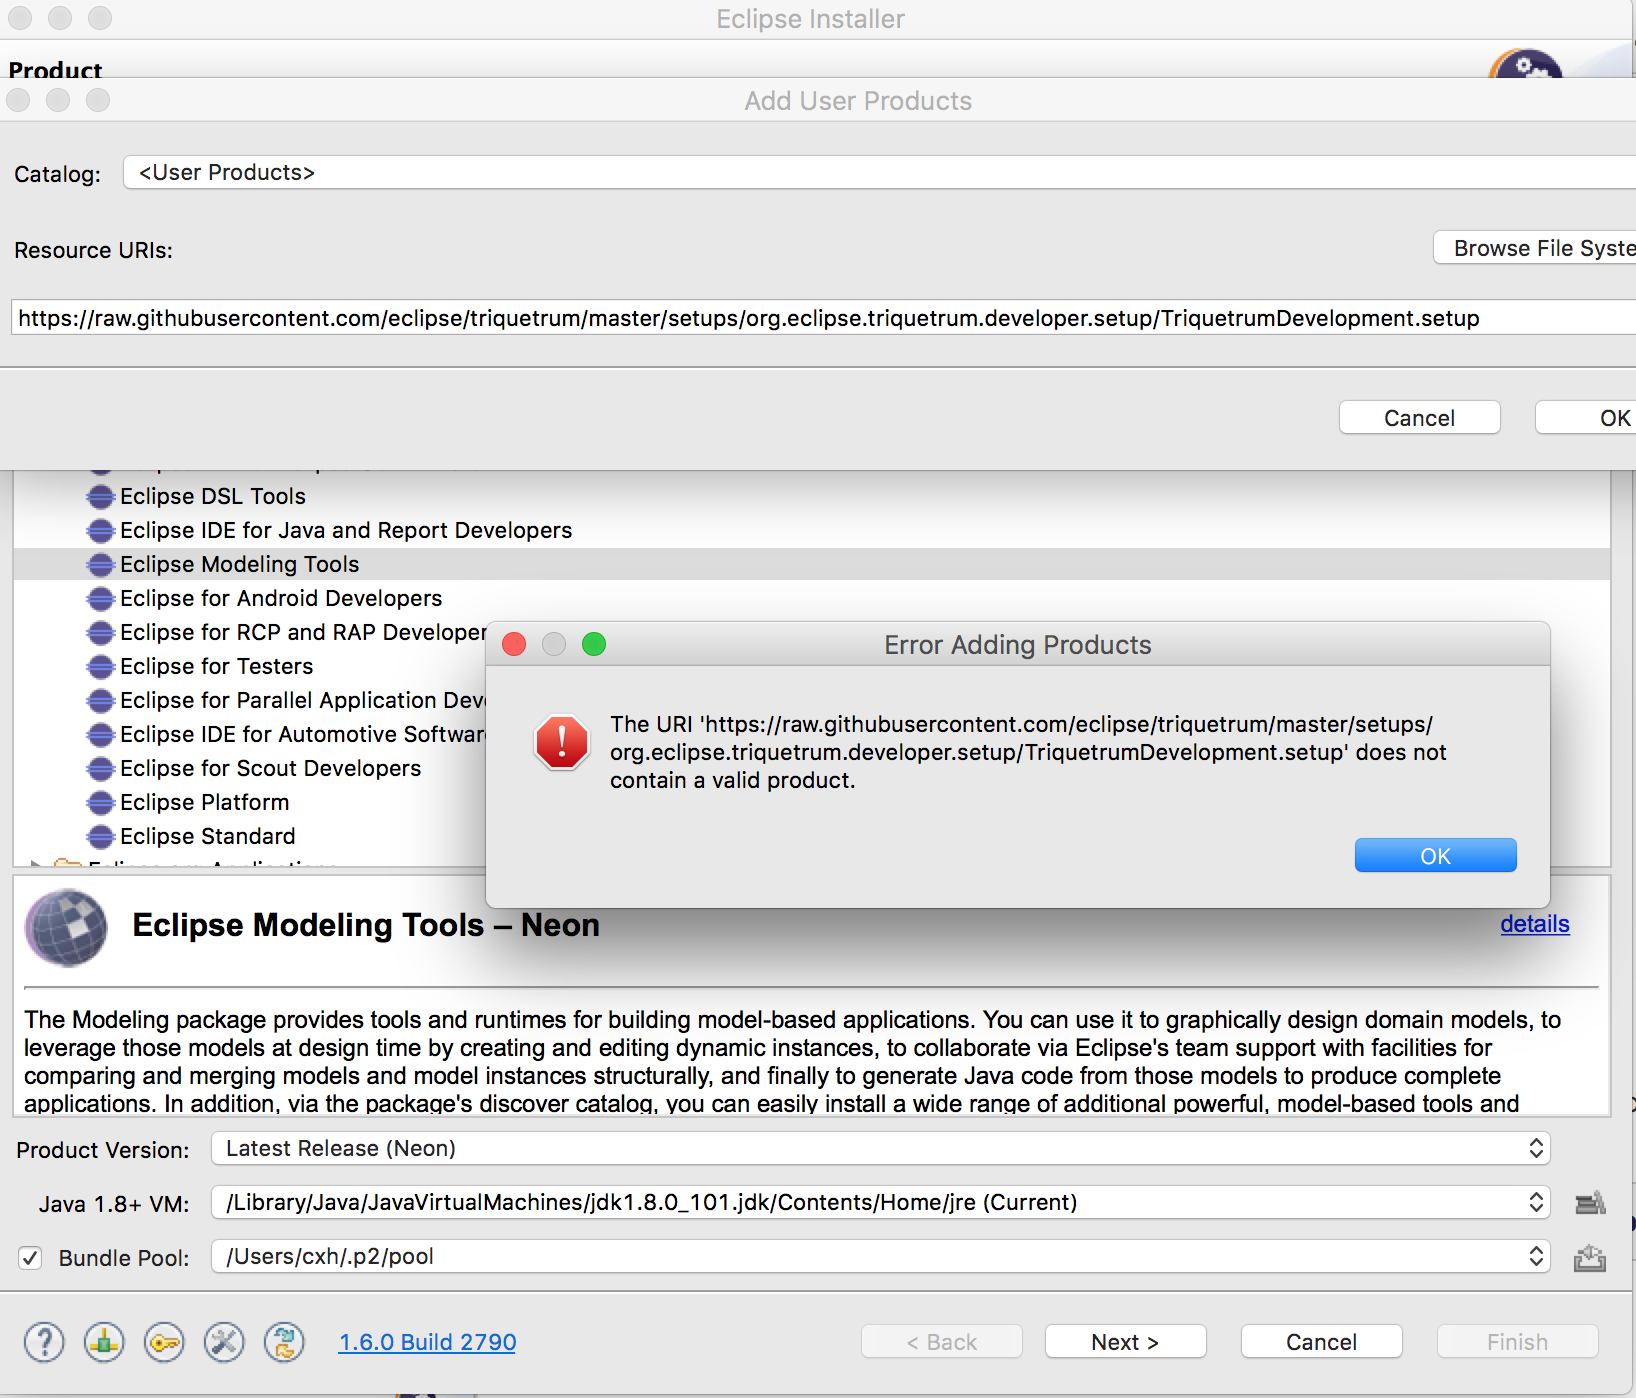The image size is (1636, 1398).
Task: Select Eclipse for Parallel Application Developers
Action: coord(303,700)
